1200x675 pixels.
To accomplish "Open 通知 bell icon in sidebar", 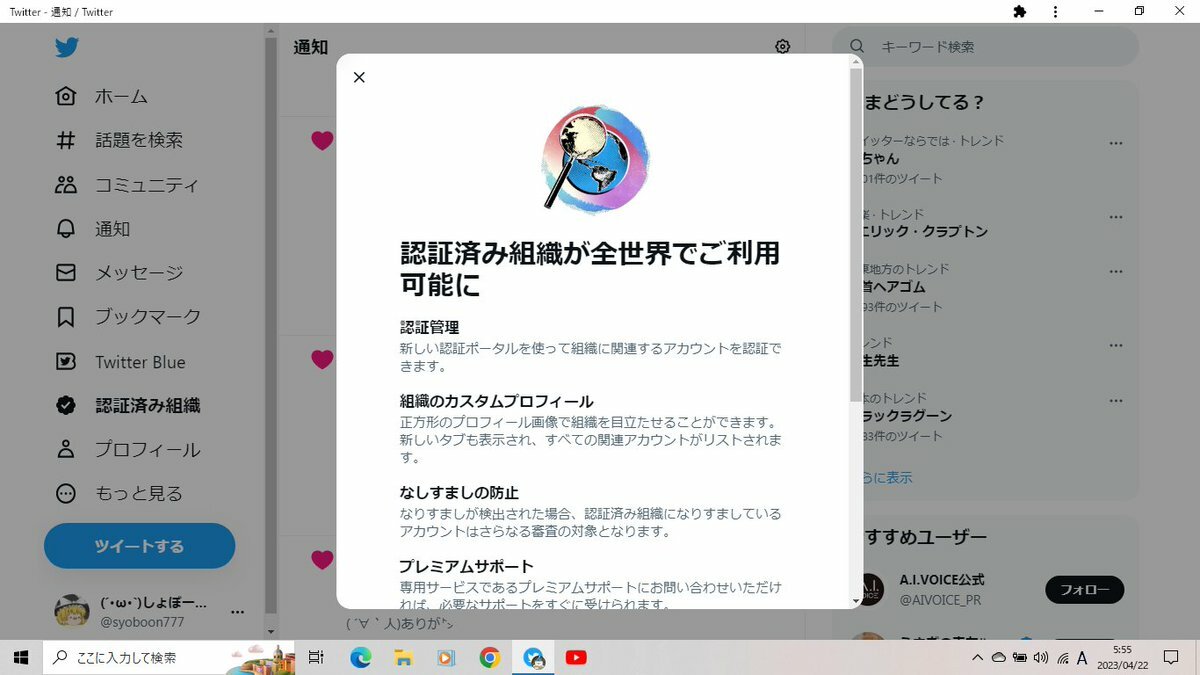I will pyautogui.click(x=66, y=228).
